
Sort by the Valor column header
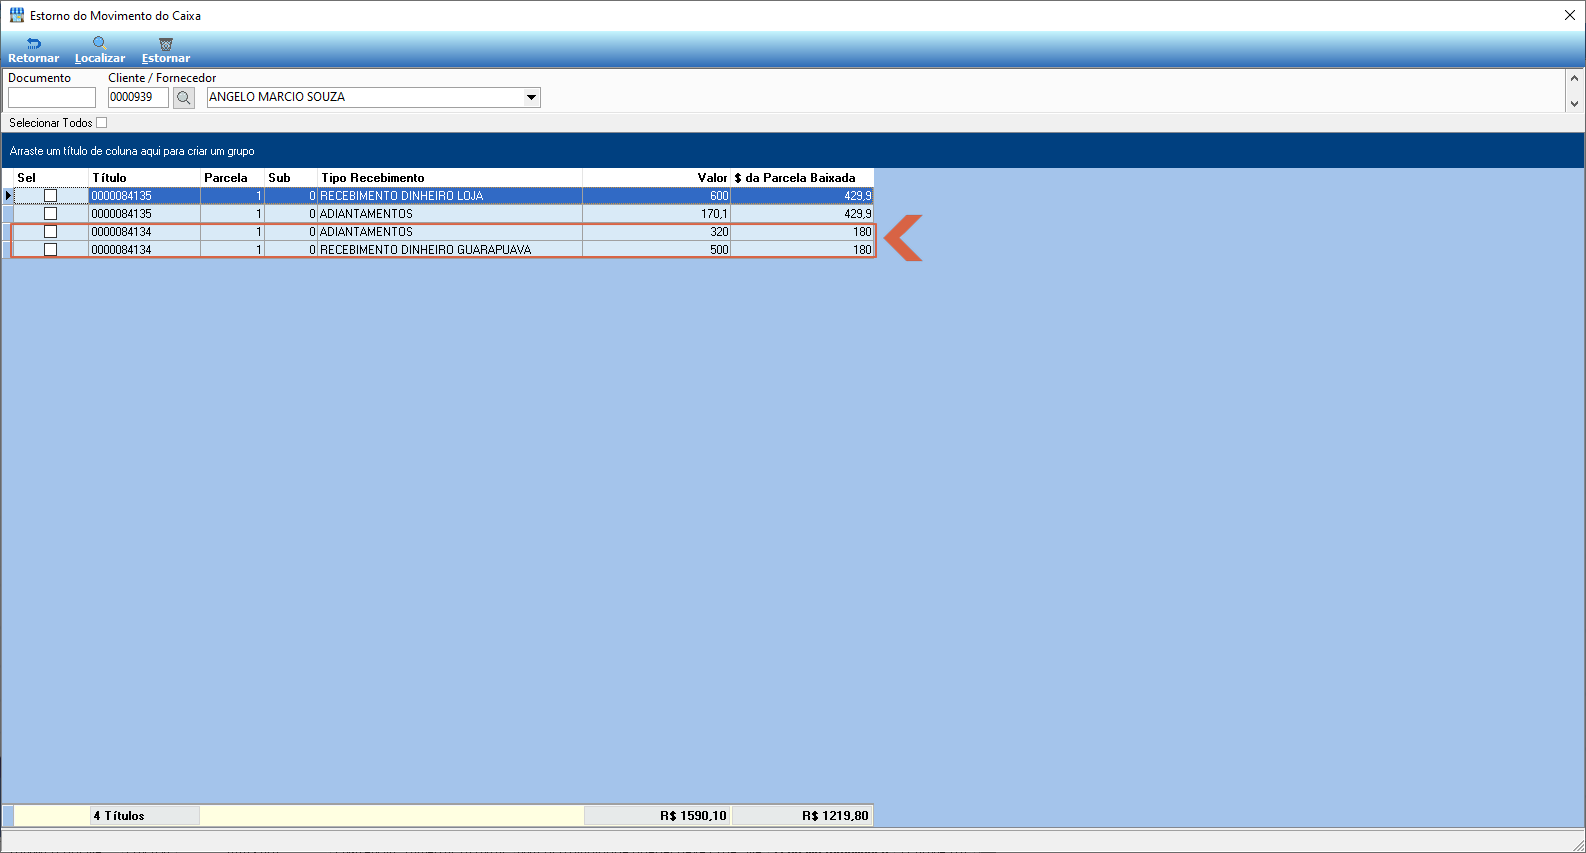coord(657,178)
